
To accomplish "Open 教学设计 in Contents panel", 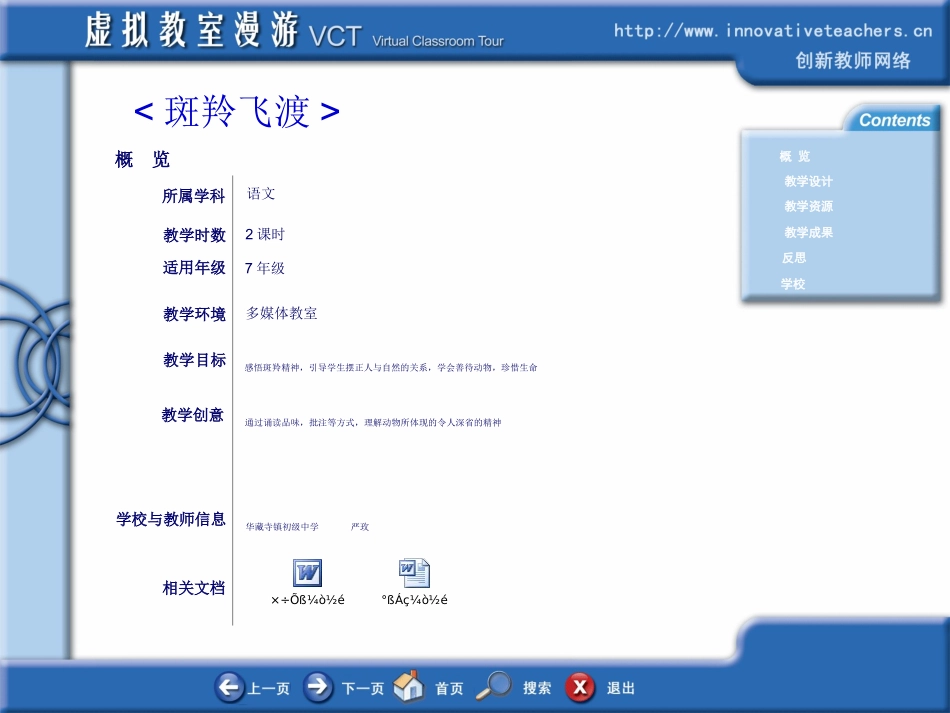I will coord(808,181).
